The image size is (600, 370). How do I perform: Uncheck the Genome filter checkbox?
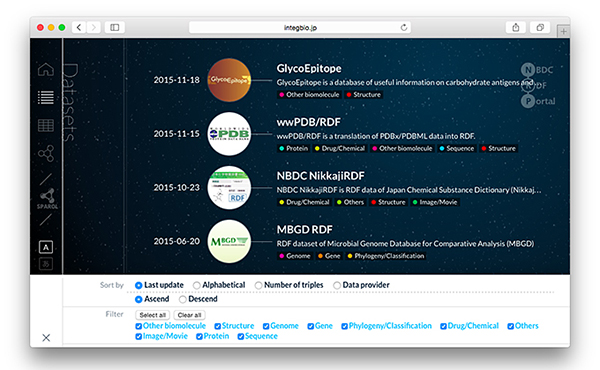tap(266, 326)
